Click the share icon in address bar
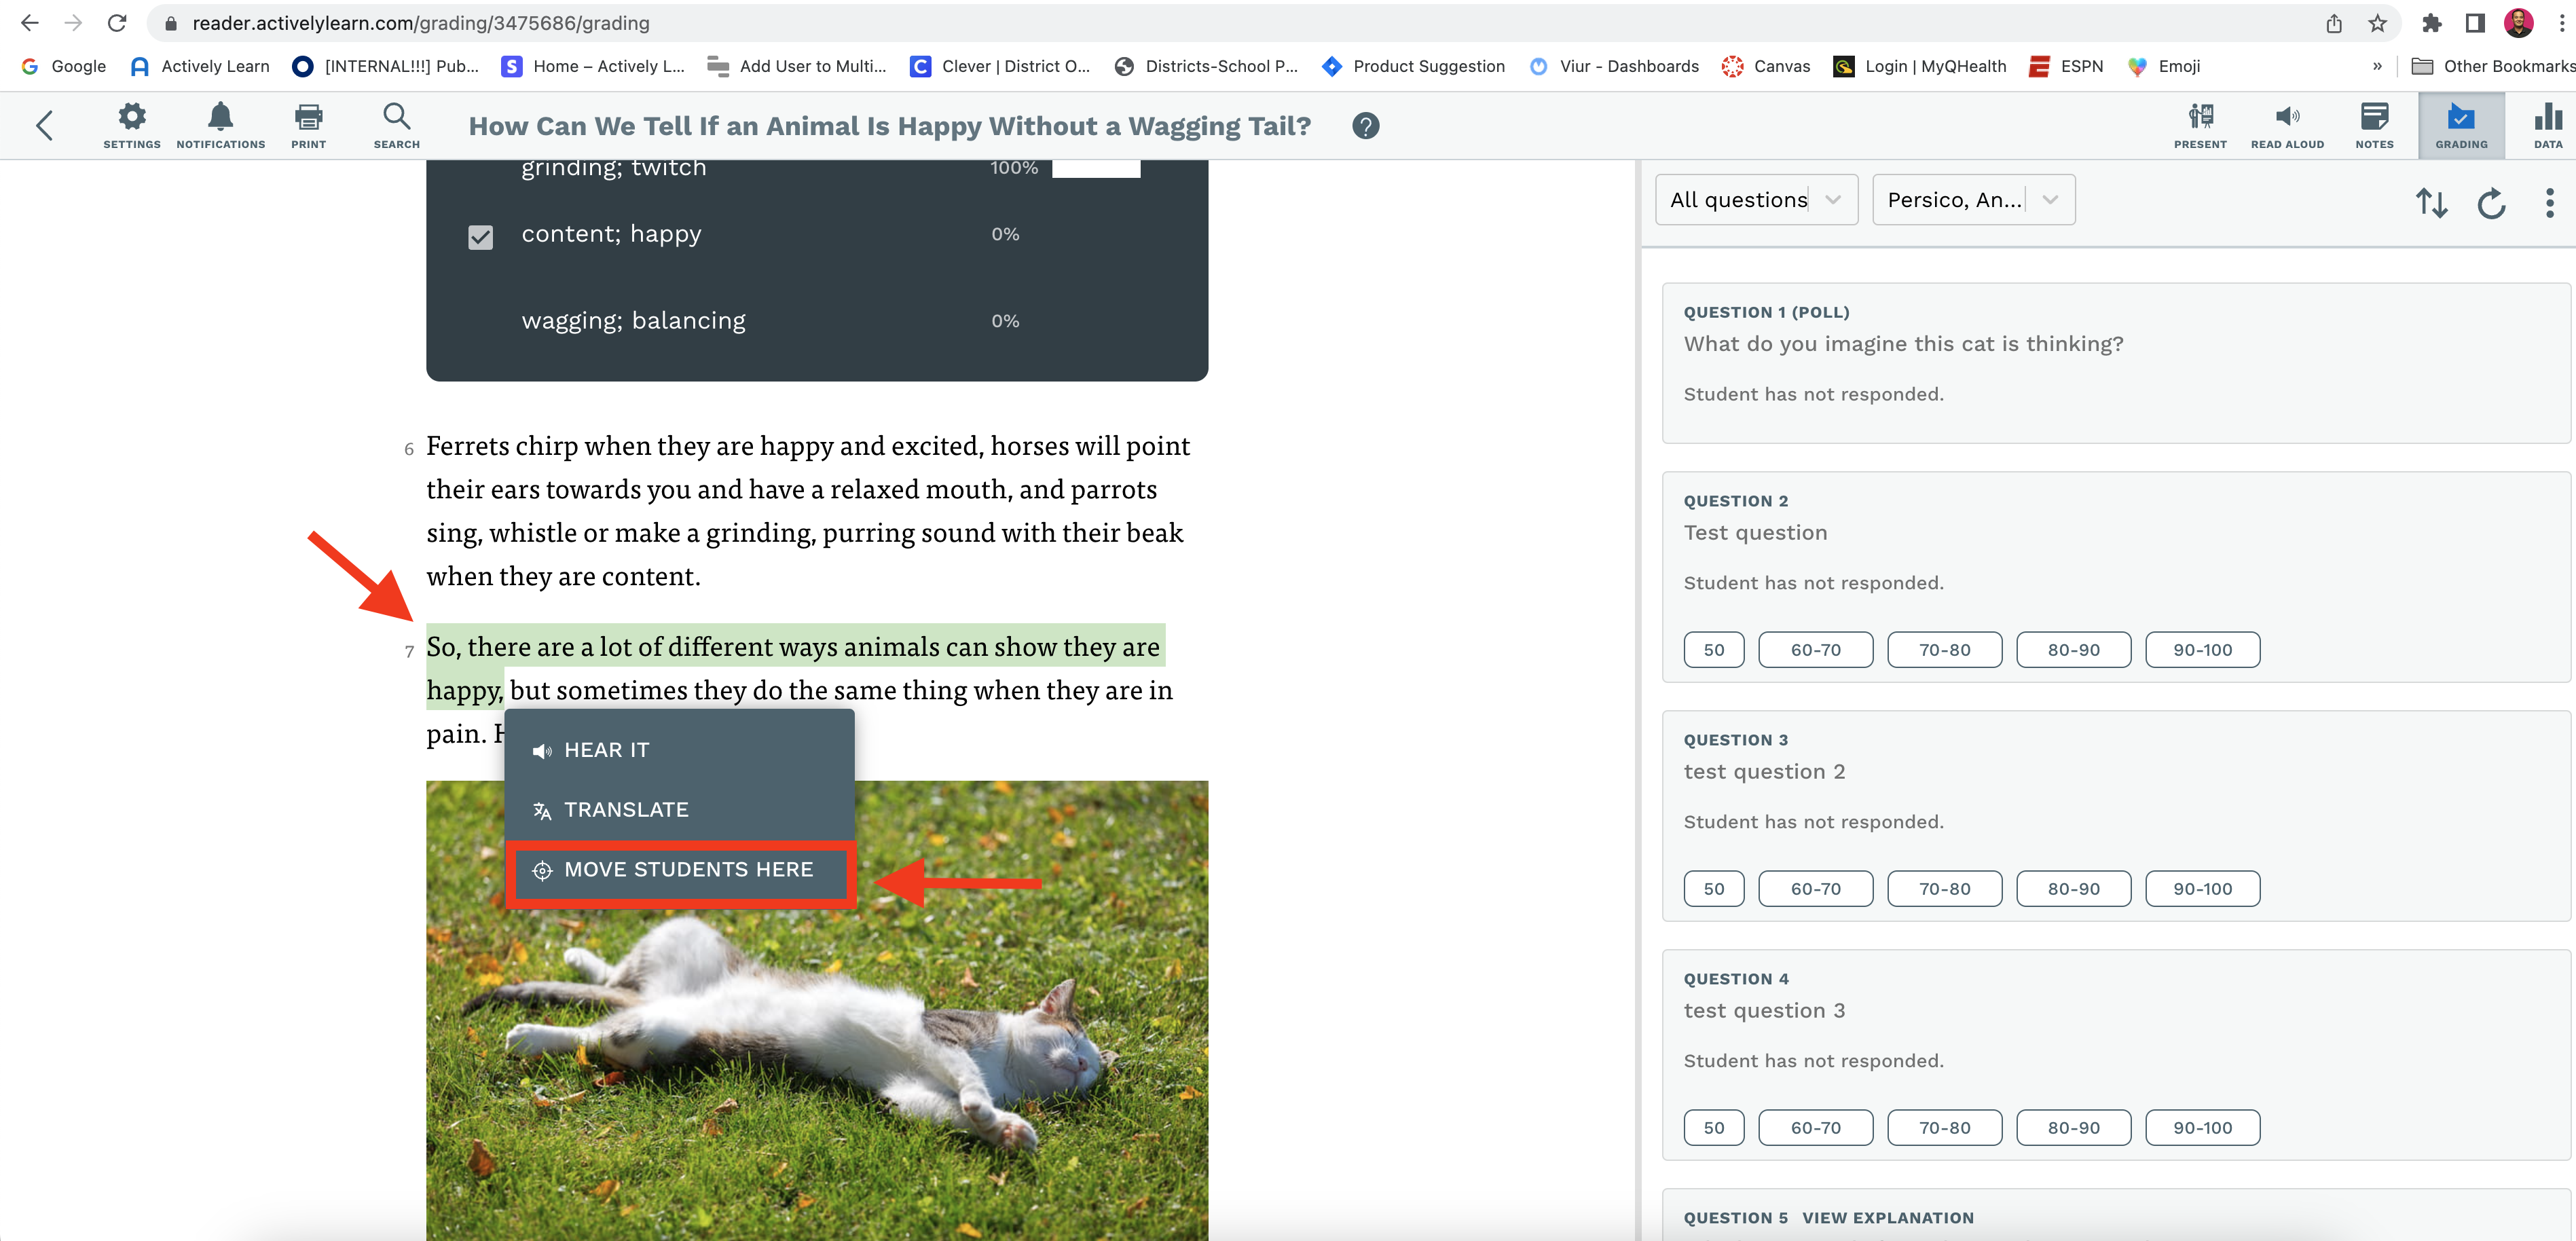This screenshot has width=2576, height=1241. tap(2333, 23)
